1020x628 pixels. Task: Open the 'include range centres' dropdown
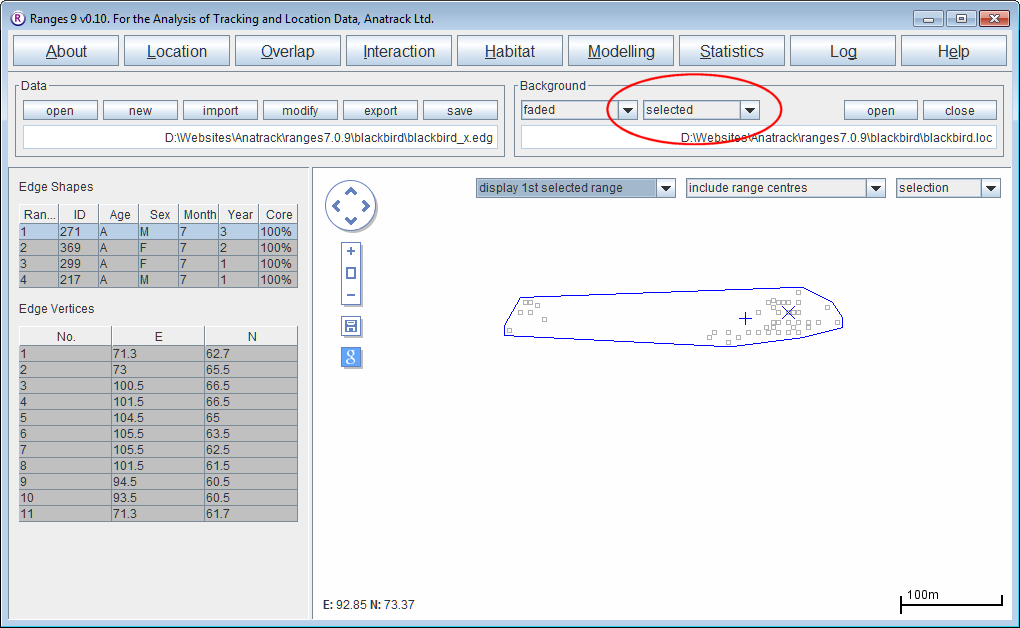[876, 188]
